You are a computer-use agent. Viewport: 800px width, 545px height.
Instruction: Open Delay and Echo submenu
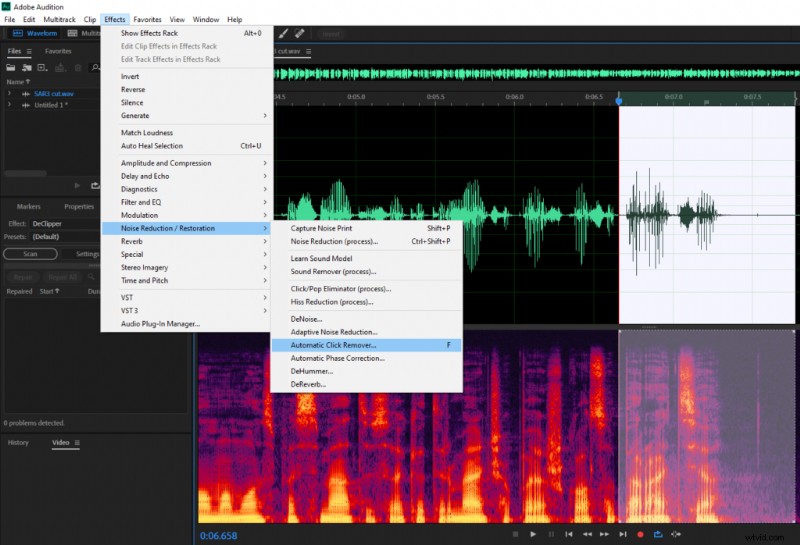point(187,176)
